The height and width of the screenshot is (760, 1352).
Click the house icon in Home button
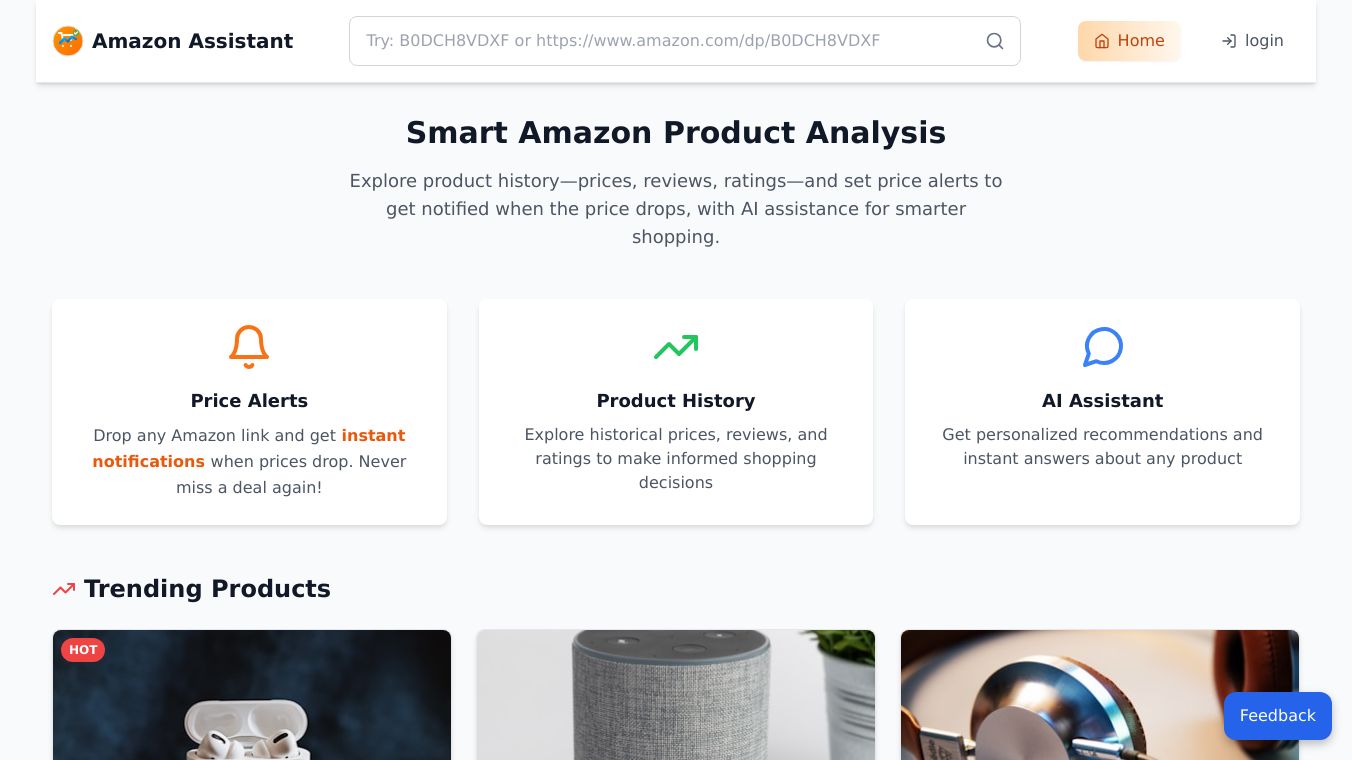pos(1102,41)
